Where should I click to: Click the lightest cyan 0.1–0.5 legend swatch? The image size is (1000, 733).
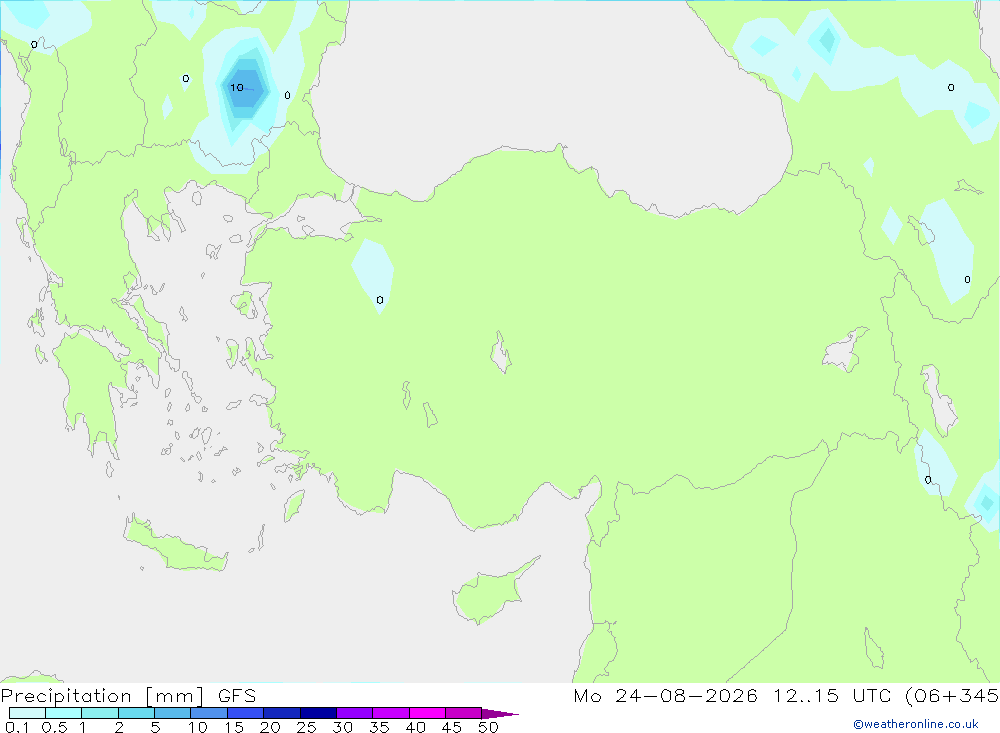[27, 713]
